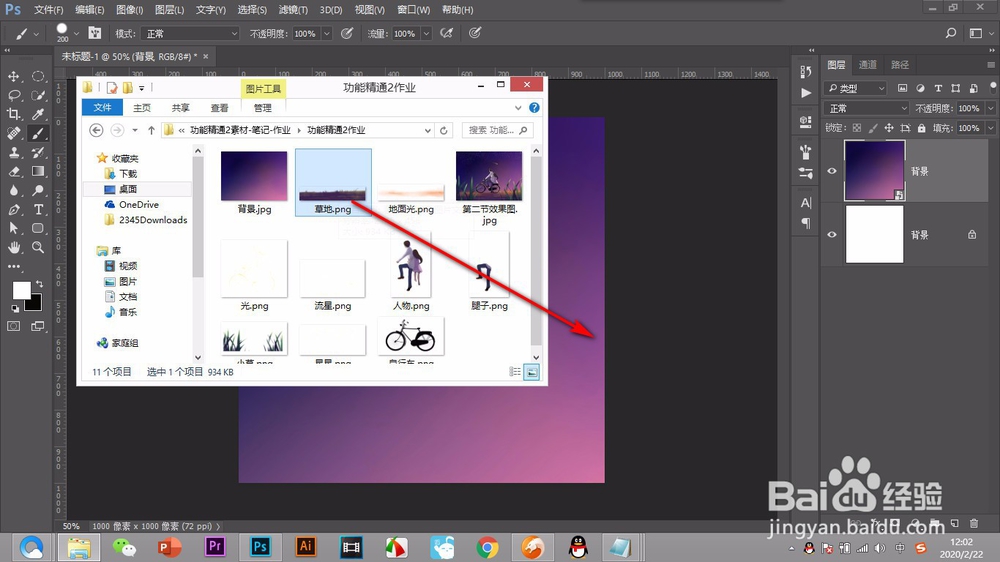Image resolution: width=1000 pixels, height=562 pixels.
Task: Switch to the 通道 tab
Action: [867, 64]
